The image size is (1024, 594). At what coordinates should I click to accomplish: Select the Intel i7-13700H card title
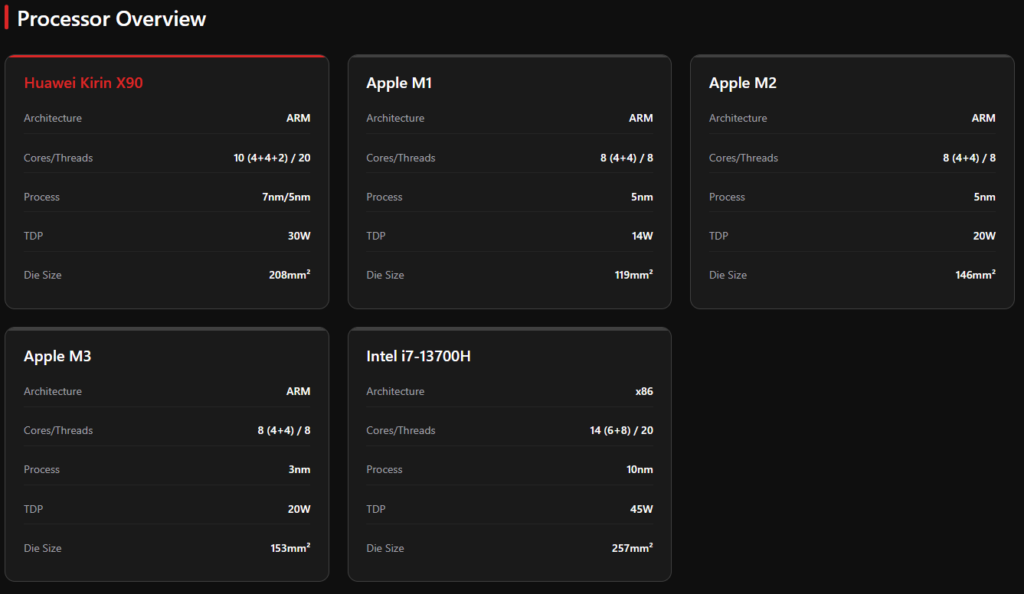click(418, 356)
